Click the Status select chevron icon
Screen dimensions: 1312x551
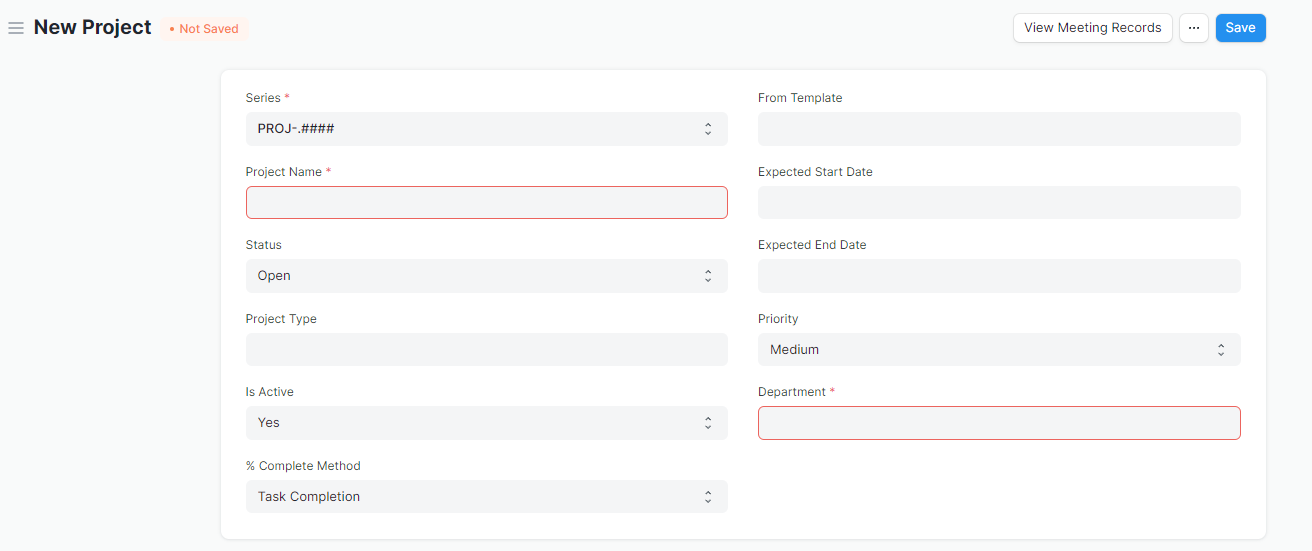(708, 276)
